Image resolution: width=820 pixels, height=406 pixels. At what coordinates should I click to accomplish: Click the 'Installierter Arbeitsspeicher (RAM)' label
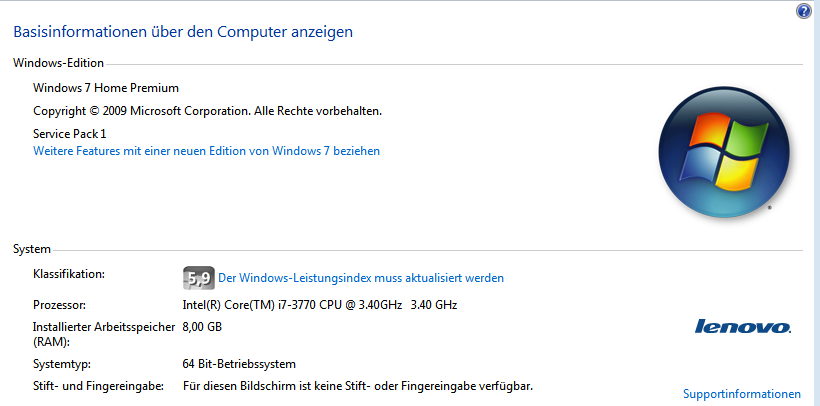click(x=104, y=334)
